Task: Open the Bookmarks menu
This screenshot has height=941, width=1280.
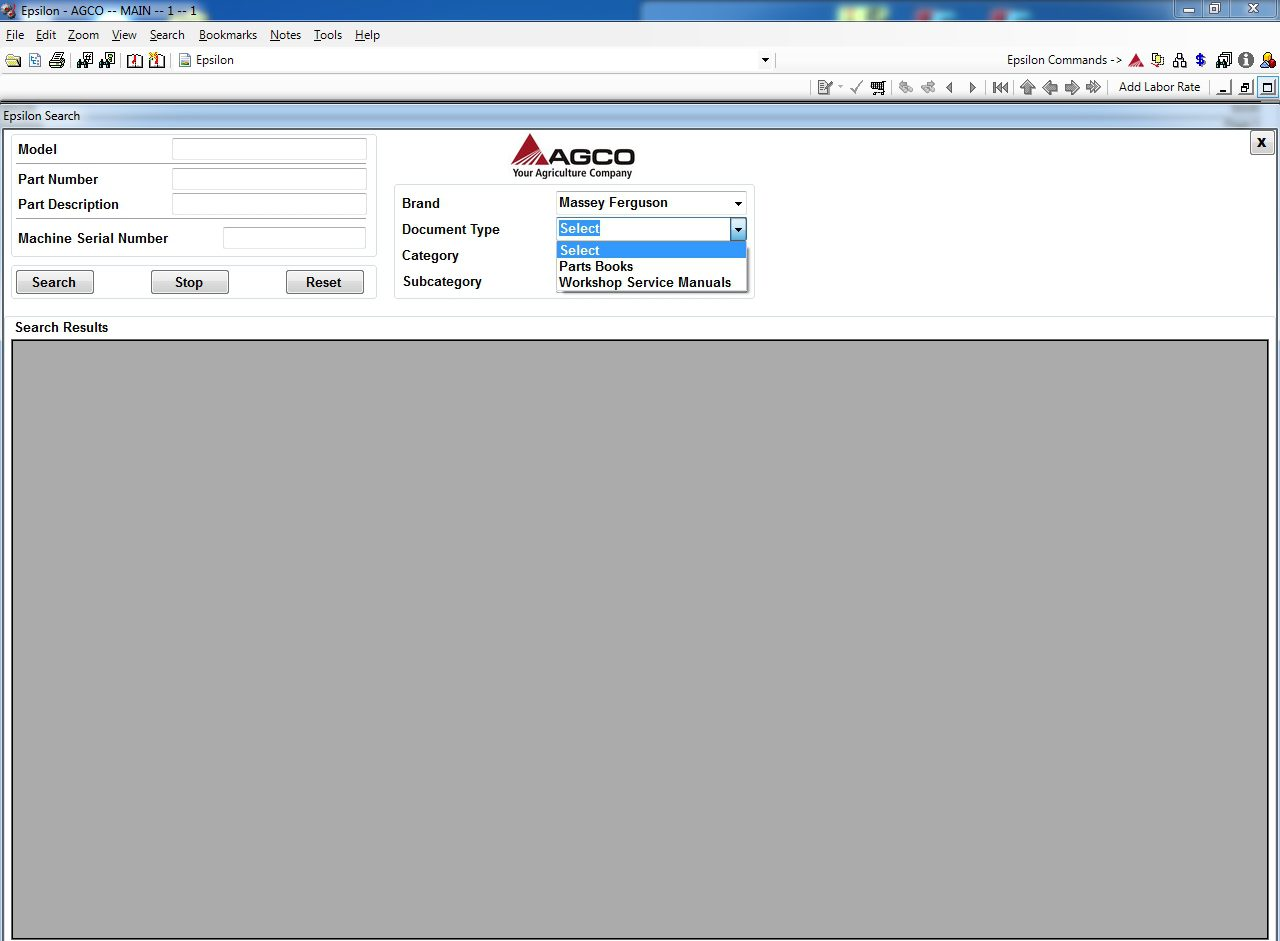Action: click(228, 35)
